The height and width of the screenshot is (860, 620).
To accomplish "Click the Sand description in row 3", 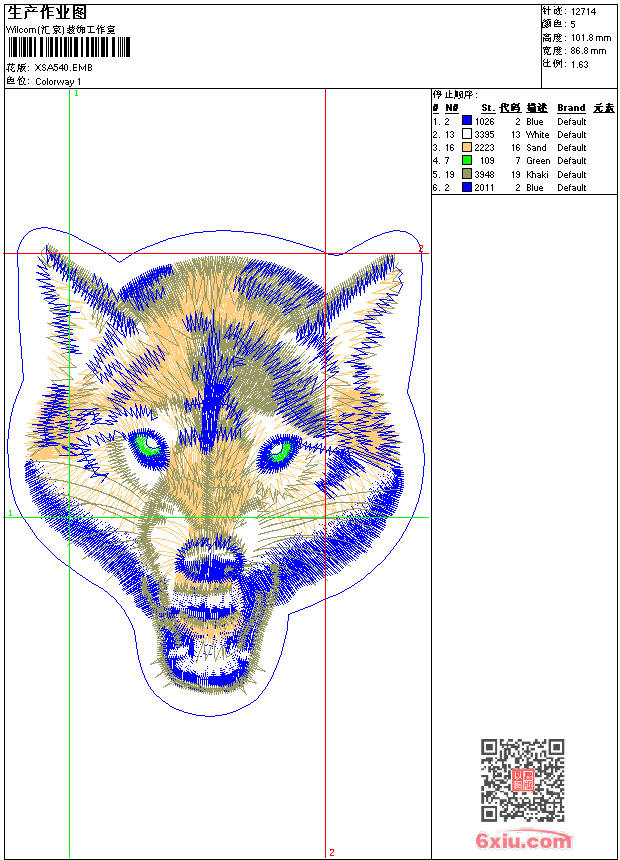I will coord(536,148).
